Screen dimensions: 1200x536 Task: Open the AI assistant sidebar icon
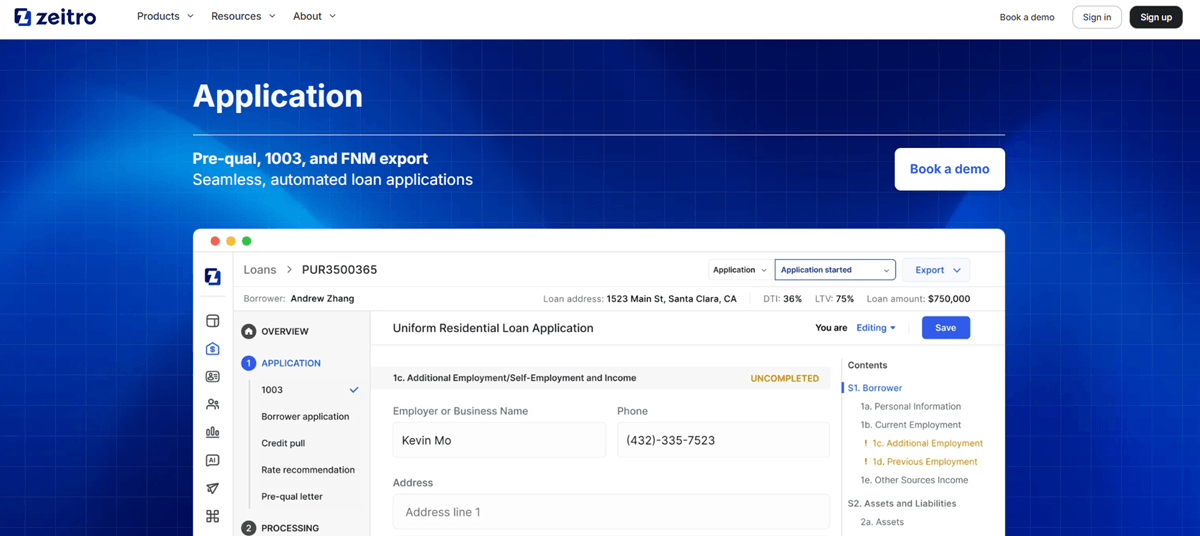212,461
